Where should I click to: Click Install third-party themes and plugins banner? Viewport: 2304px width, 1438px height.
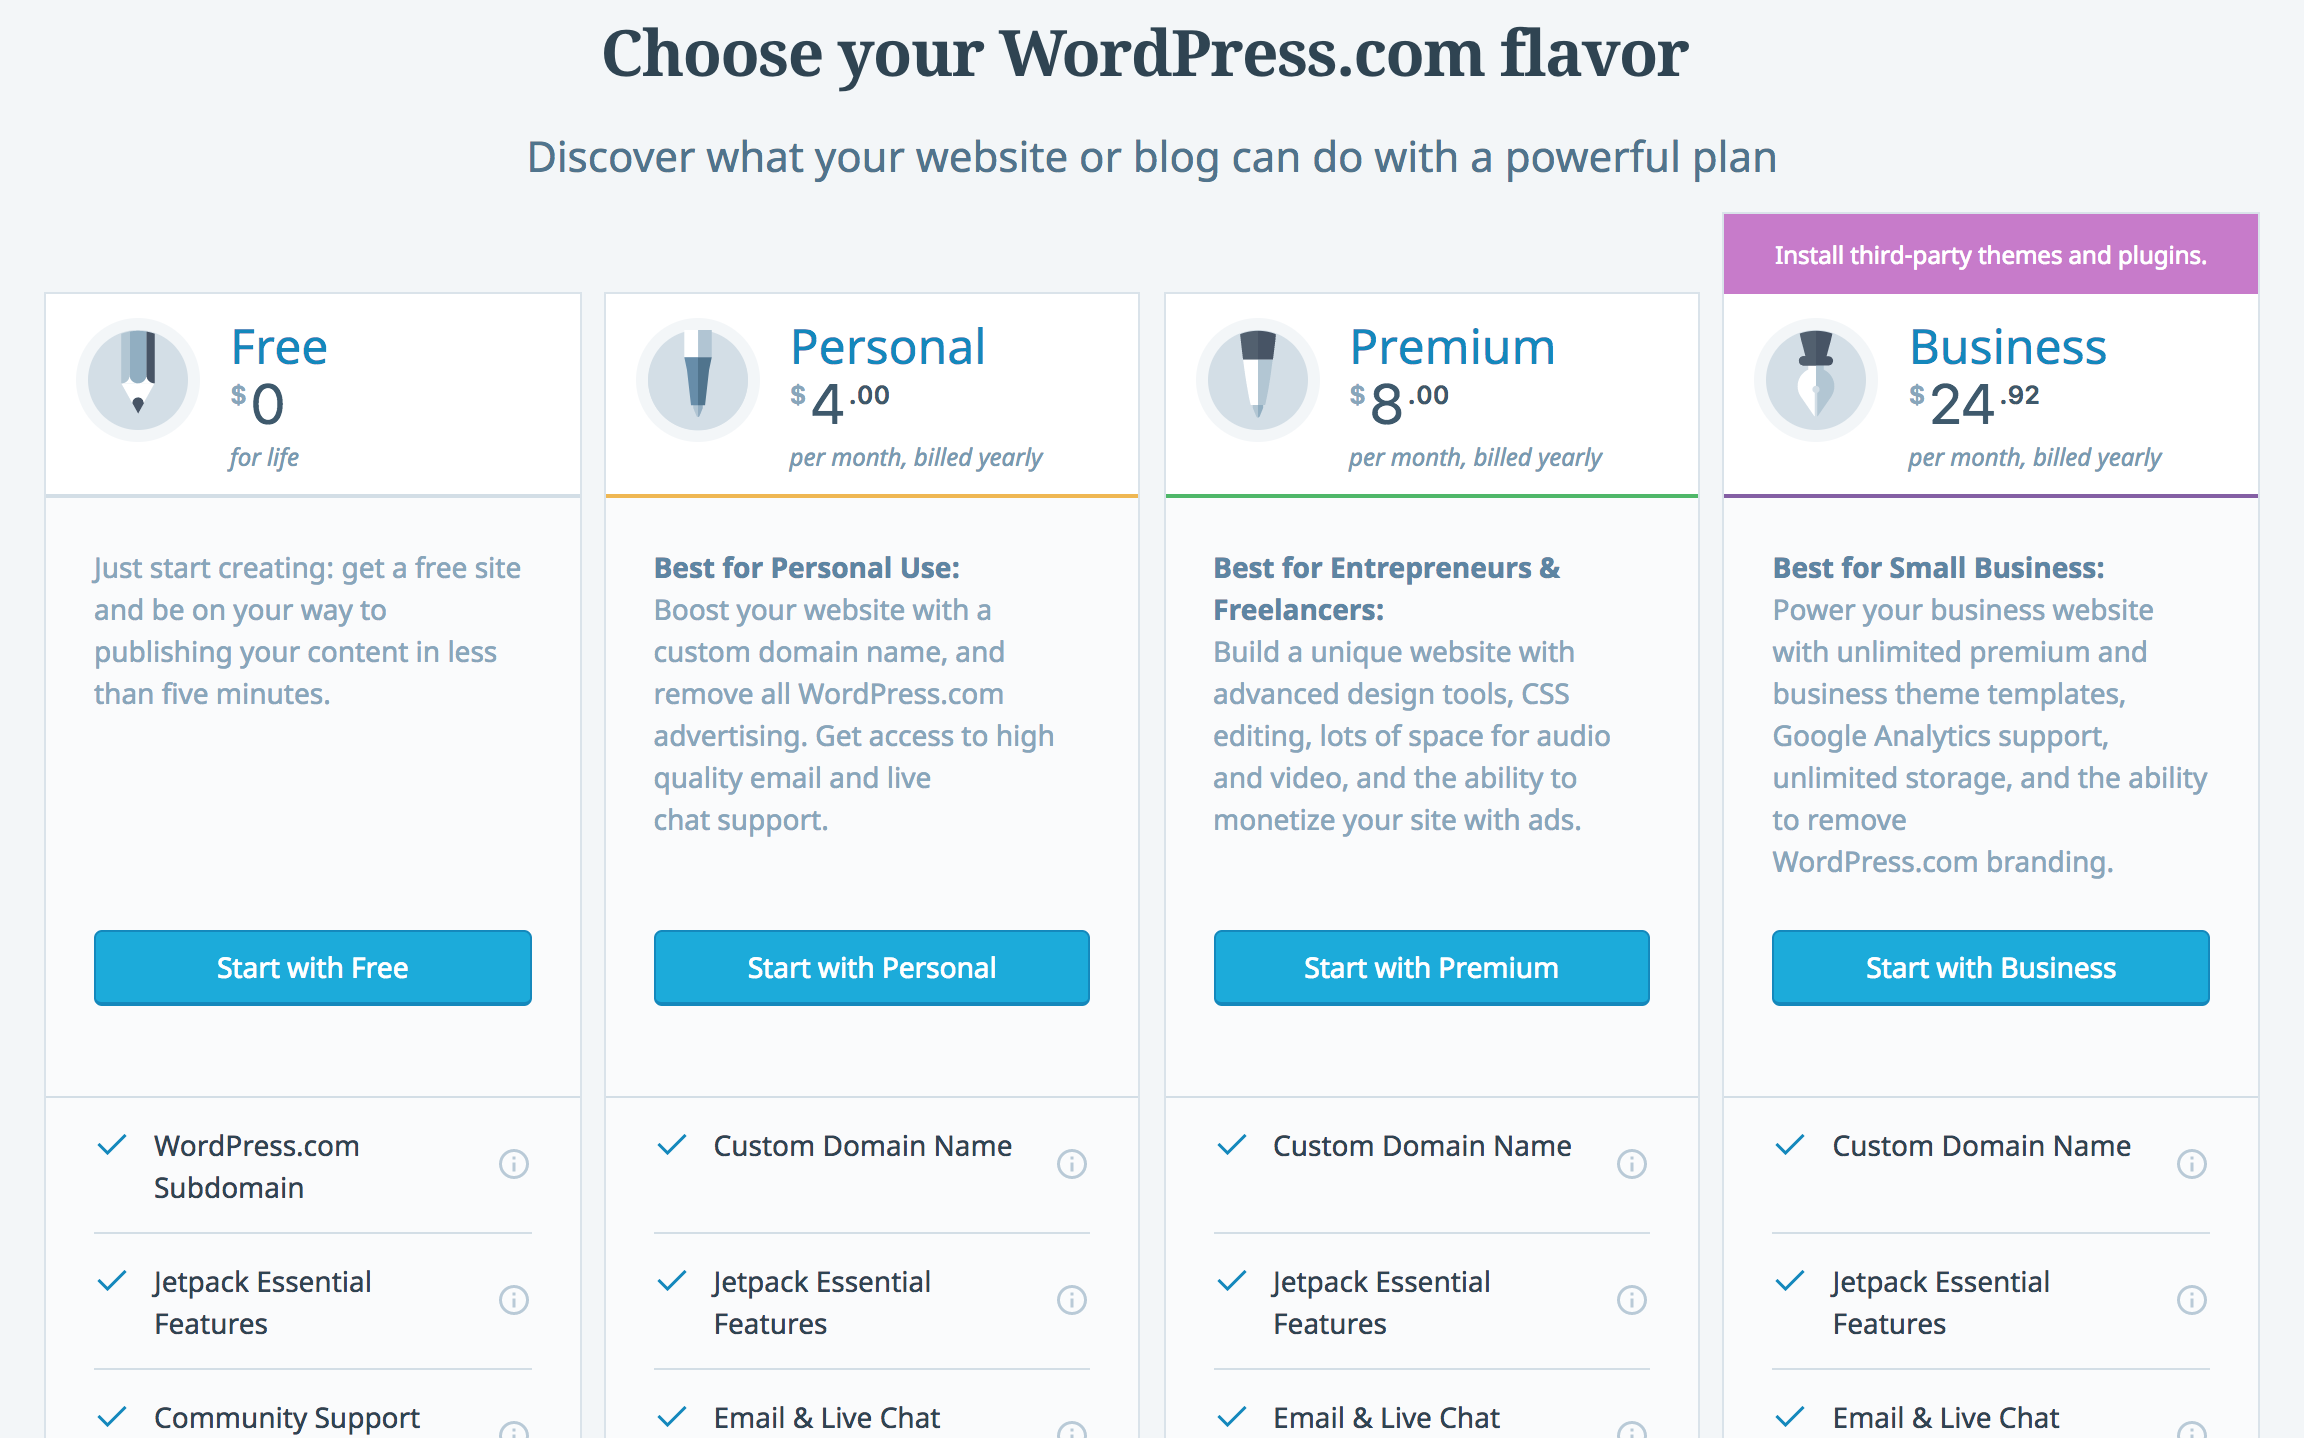(1988, 255)
